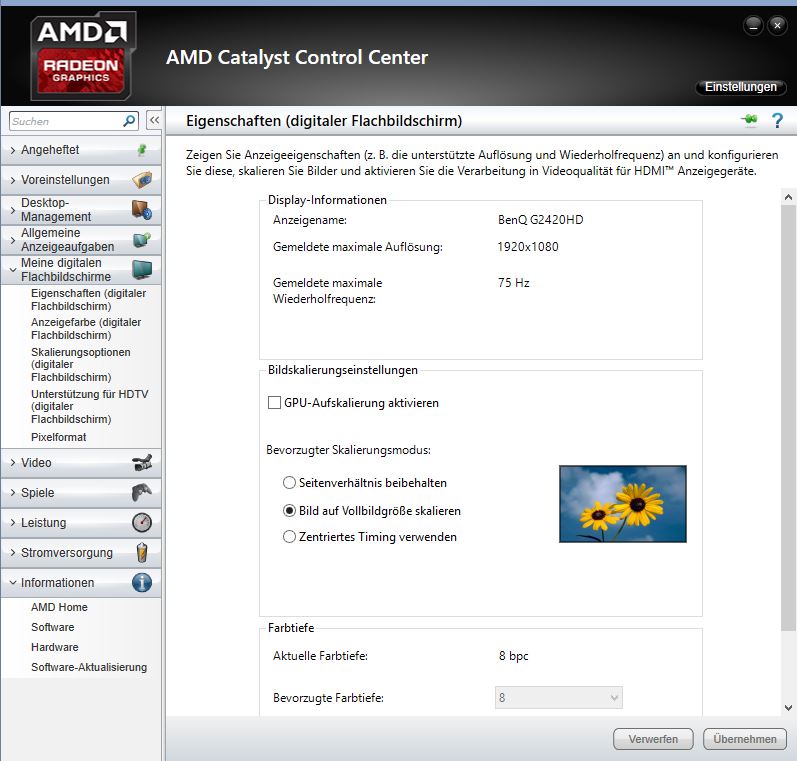
Task: Click the scroll down arrow
Action: pos(788,708)
